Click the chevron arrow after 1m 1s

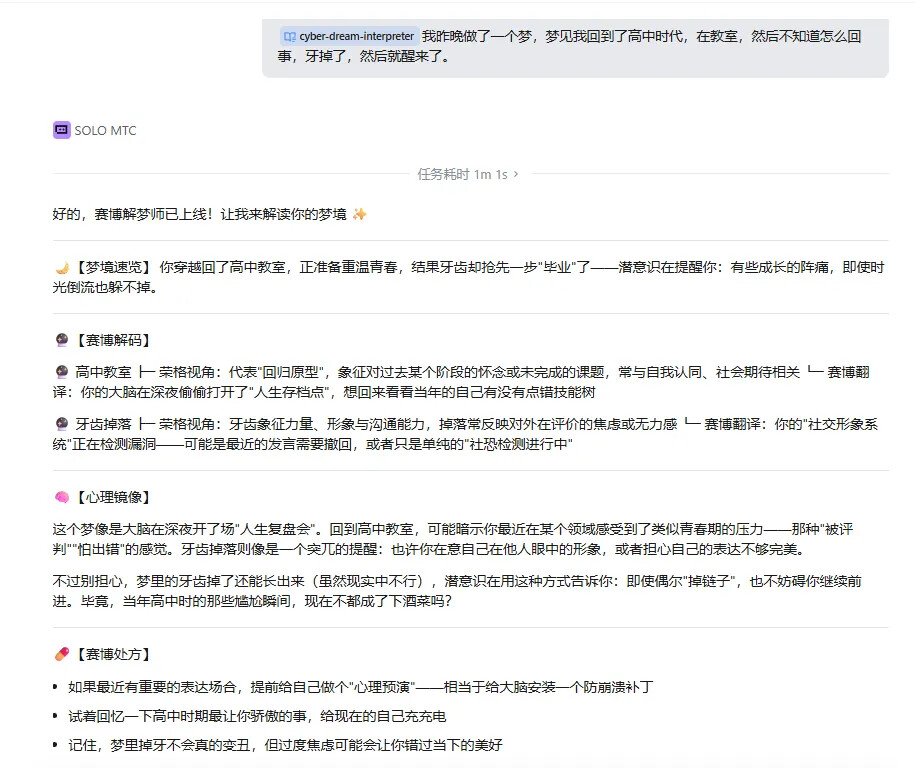(x=515, y=174)
